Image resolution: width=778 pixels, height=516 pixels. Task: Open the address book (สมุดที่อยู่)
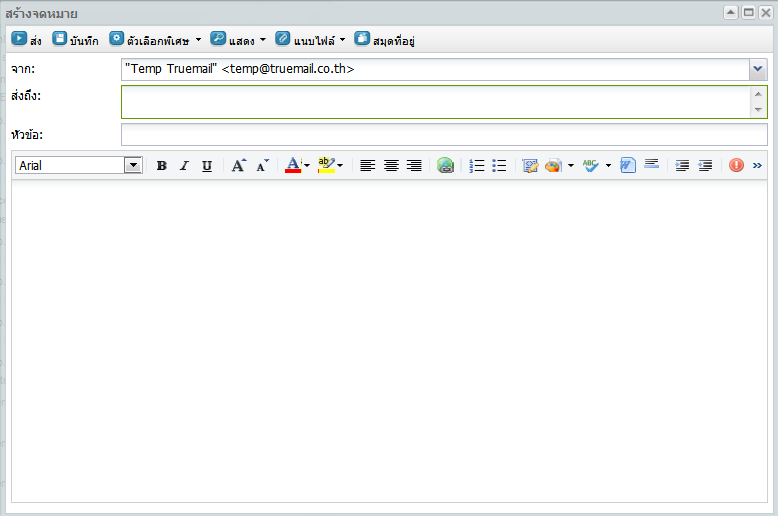pos(385,40)
